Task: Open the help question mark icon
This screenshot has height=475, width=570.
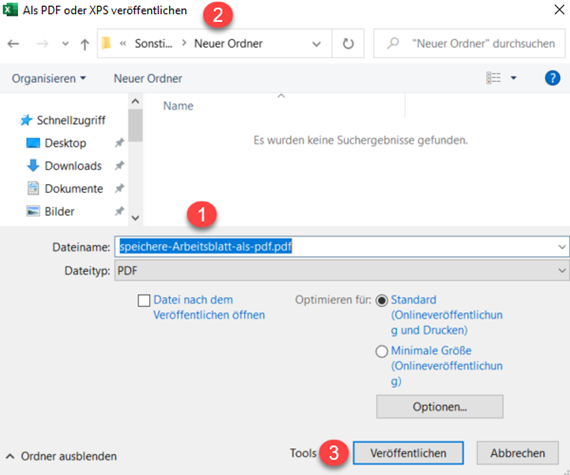Action: 552,78
